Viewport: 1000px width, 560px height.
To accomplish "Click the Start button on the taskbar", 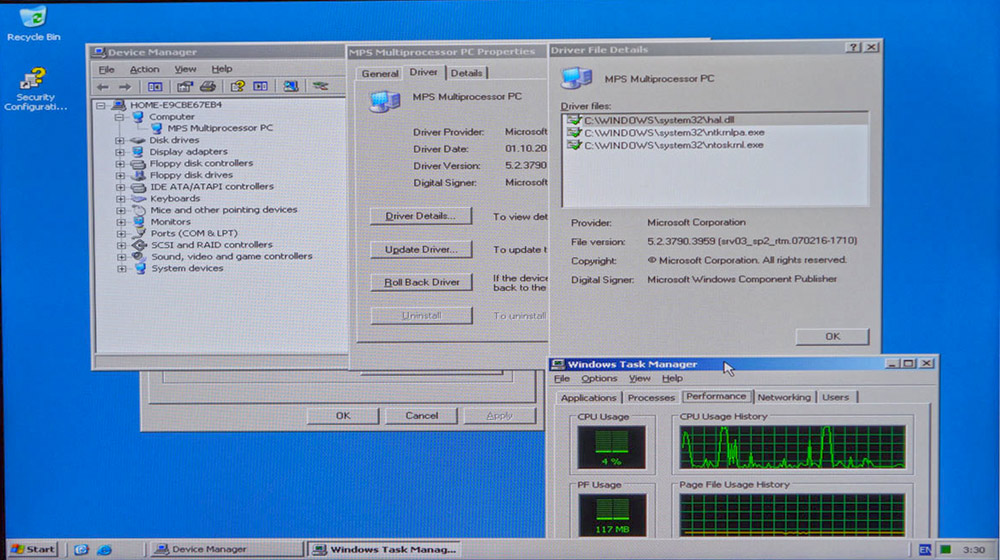I will [x=31, y=549].
